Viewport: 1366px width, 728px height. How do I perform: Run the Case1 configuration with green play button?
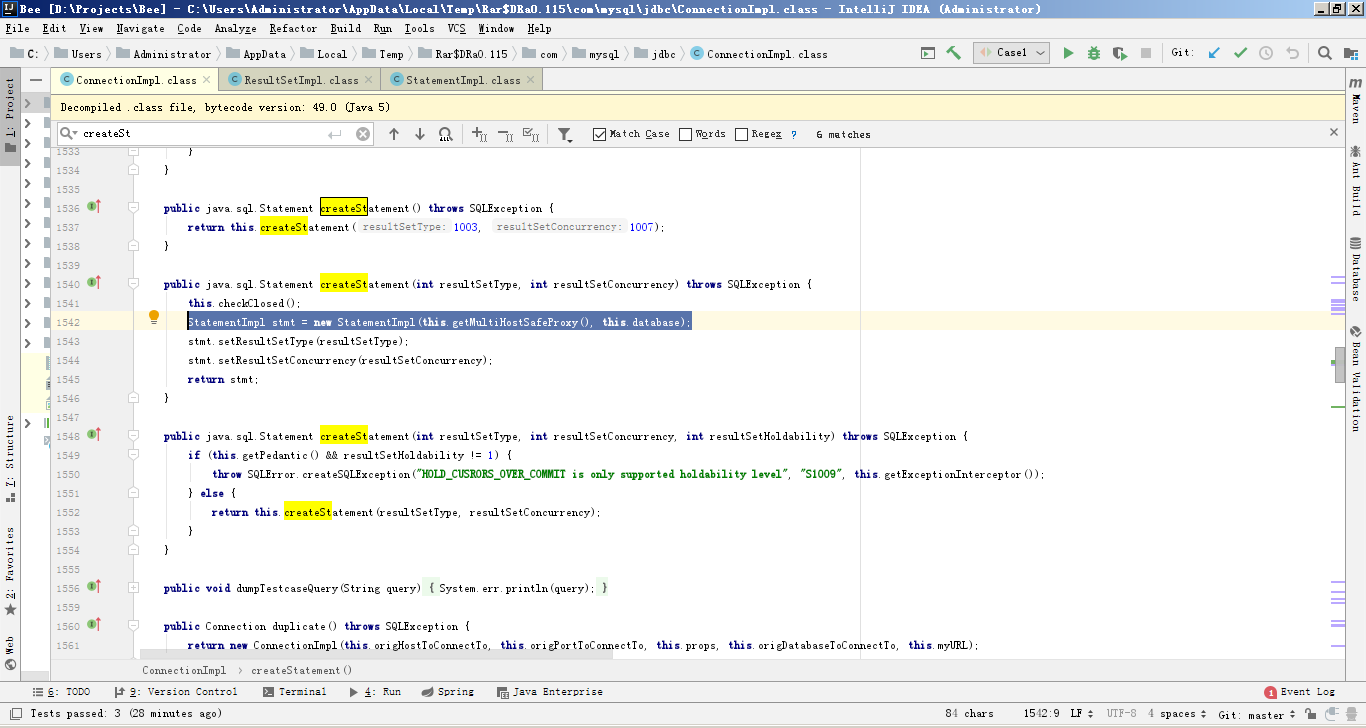point(1068,53)
